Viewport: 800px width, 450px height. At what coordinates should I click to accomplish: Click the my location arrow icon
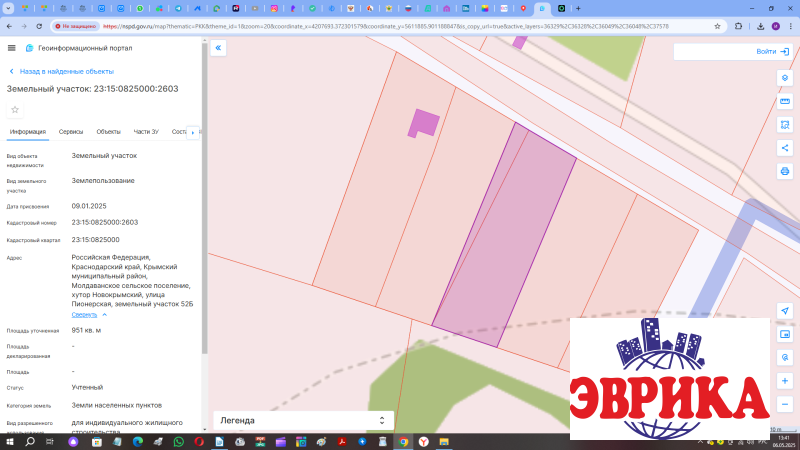[785, 311]
